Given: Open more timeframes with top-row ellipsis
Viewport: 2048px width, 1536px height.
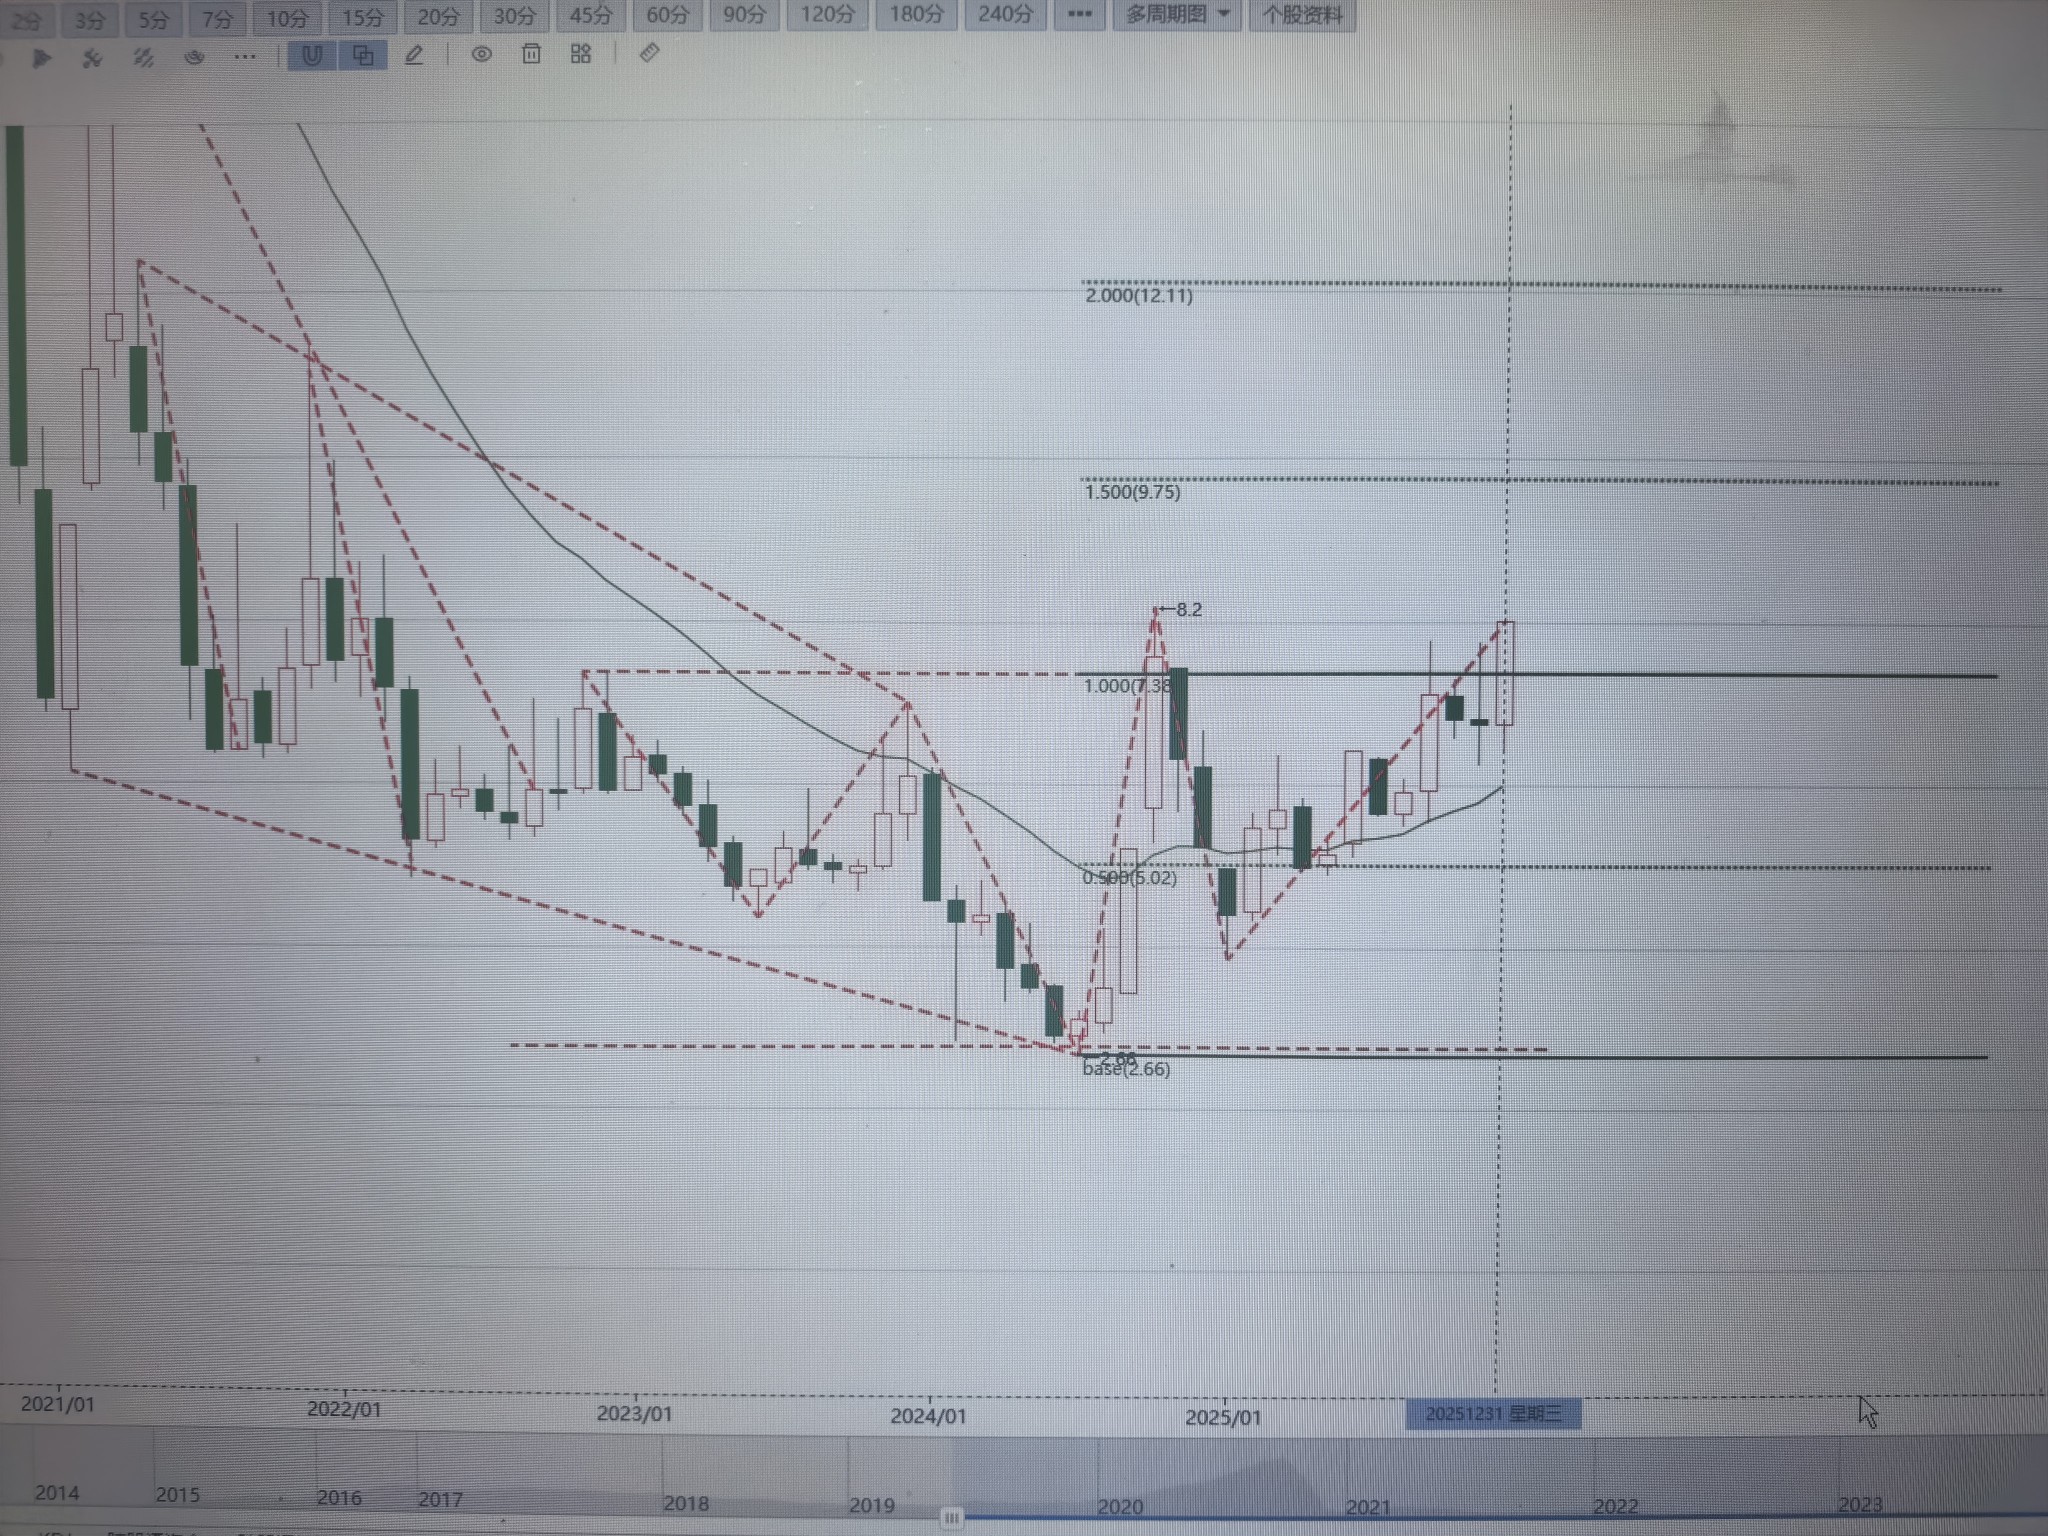Looking at the screenshot, I should [x=1079, y=14].
